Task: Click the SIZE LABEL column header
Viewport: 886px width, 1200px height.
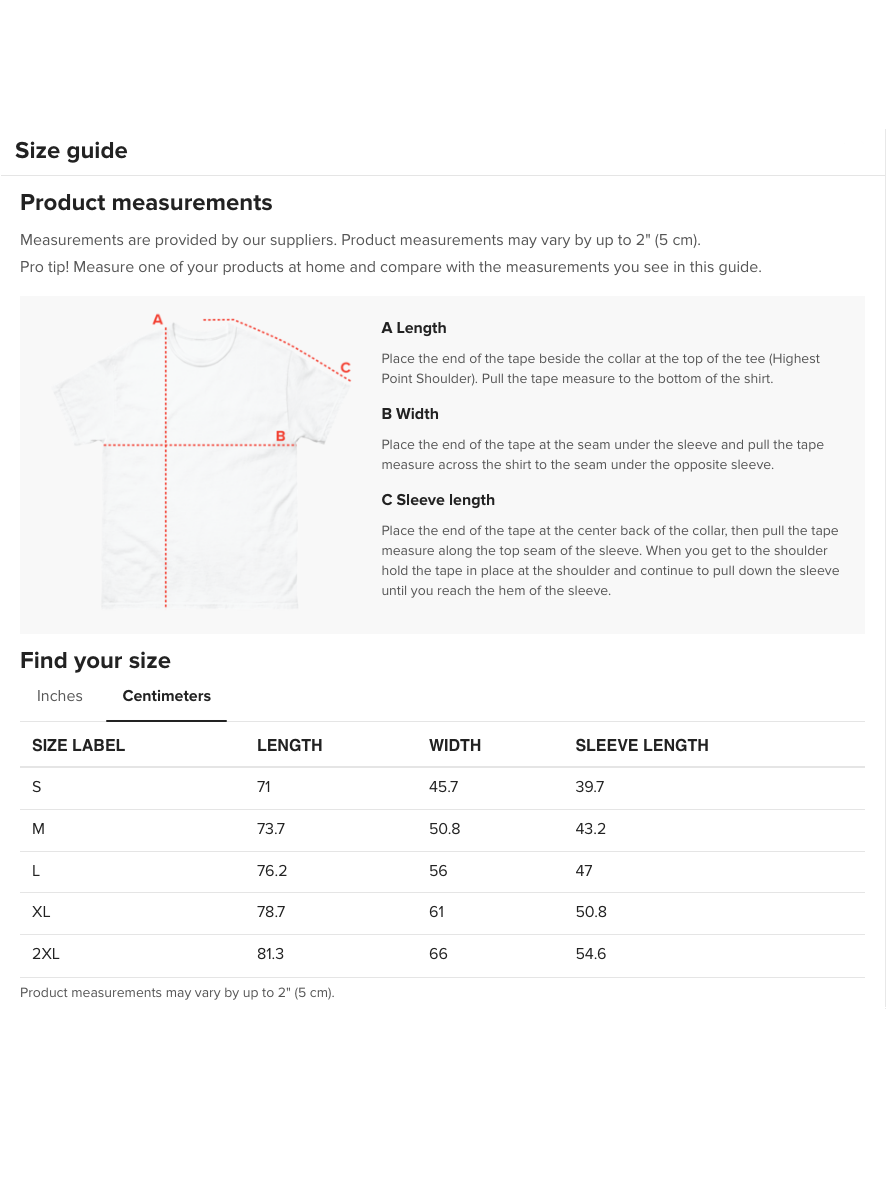Action: click(x=79, y=745)
